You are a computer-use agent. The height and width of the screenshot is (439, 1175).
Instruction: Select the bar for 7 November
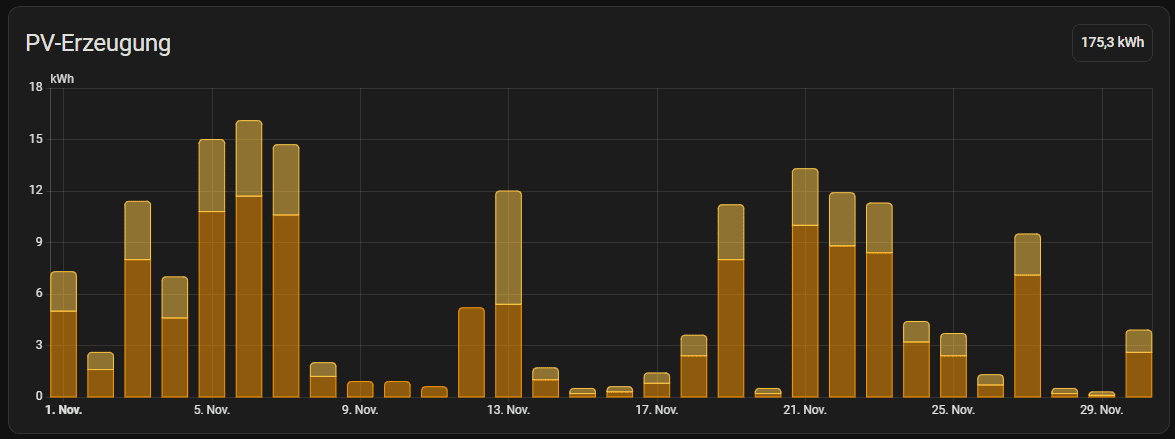pos(286,270)
